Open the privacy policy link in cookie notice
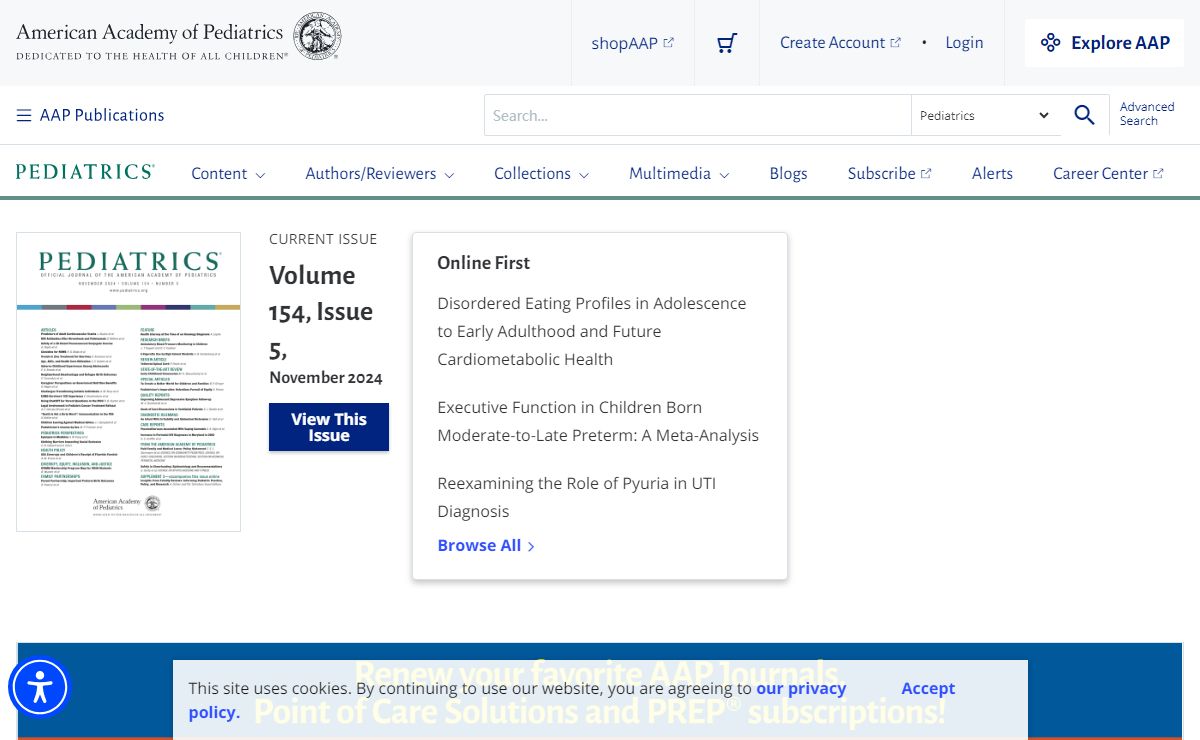Image resolution: width=1200 pixels, height=740 pixels. (517, 700)
